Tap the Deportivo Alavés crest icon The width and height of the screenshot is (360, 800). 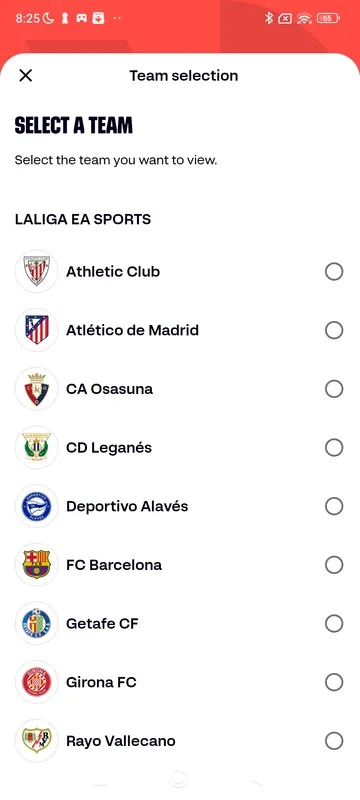pos(37,506)
